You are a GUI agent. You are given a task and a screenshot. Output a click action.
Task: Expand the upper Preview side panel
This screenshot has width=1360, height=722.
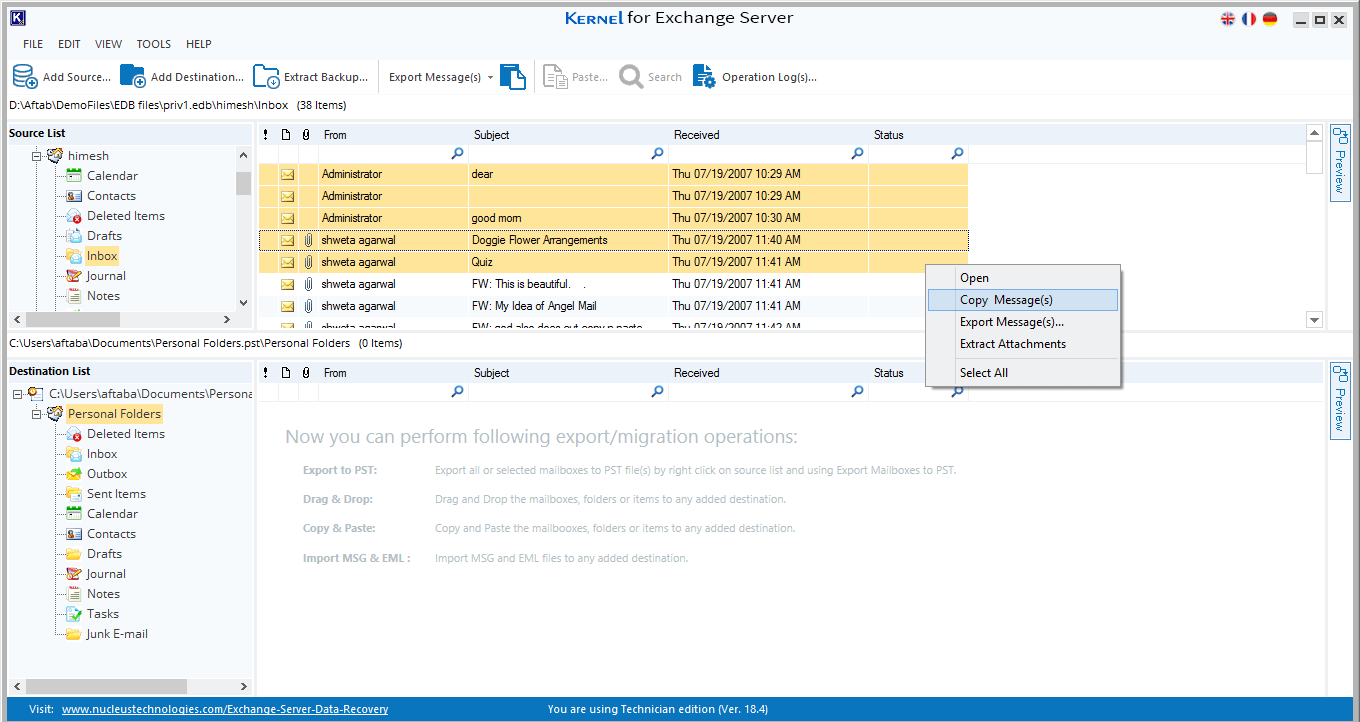[x=1340, y=162]
